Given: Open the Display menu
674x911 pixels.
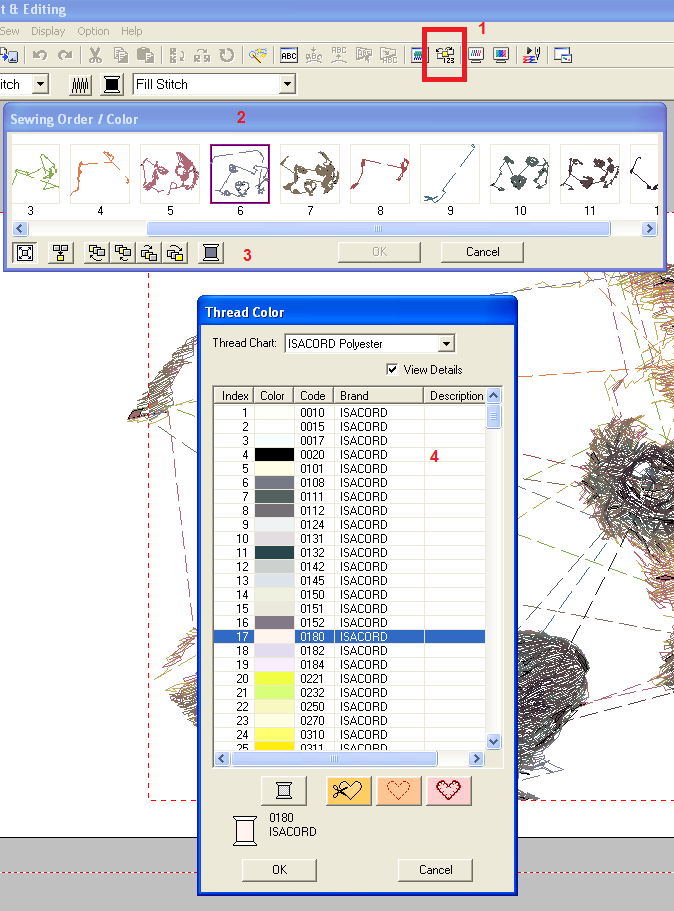Looking at the screenshot, I should [x=48, y=31].
